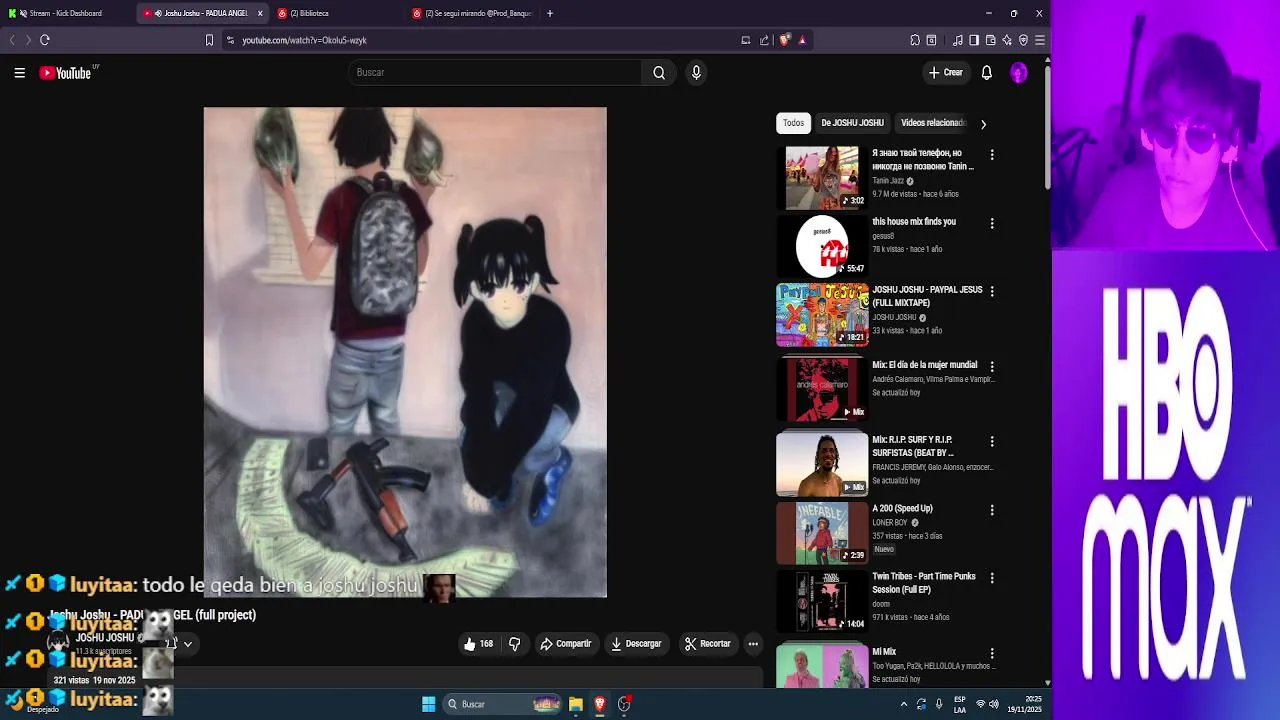Click the Windows taskbar 'Buscar' search box
Image resolution: width=1280 pixels, height=720 pixels.
503,704
